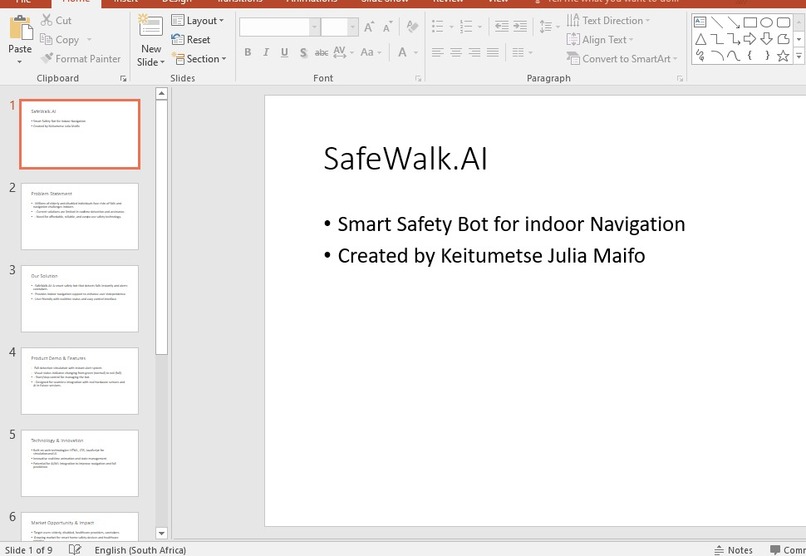This screenshot has width=806, height=556.
Task: Select the Right Brace shape
Action: pos(766,55)
